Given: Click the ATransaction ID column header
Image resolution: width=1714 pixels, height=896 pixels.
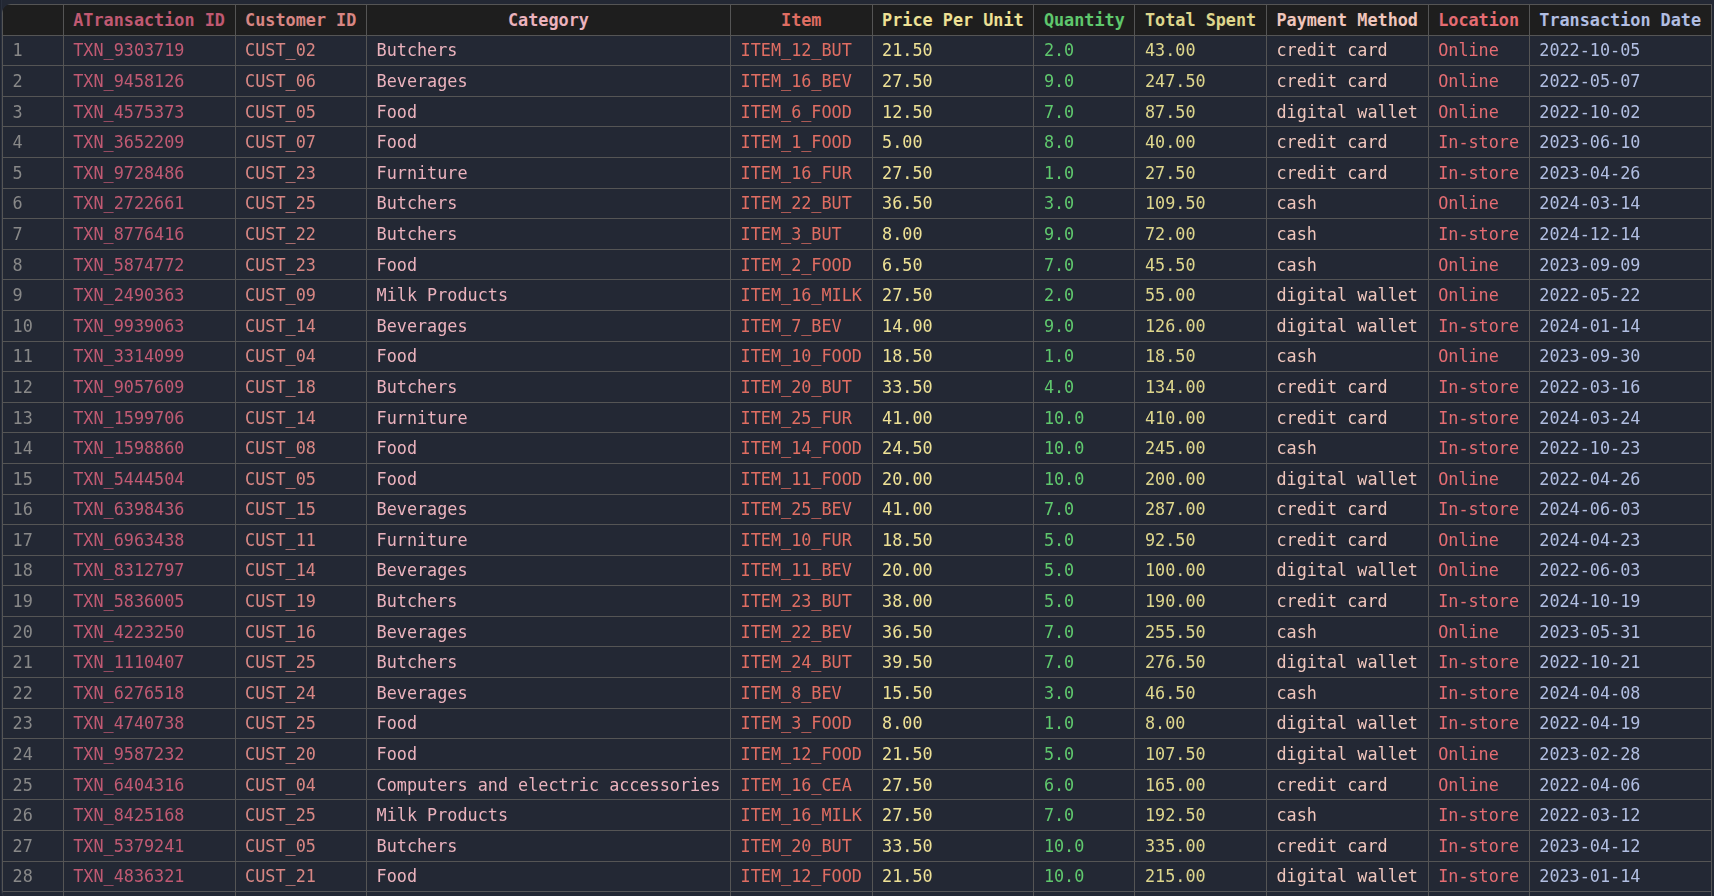Looking at the screenshot, I should click(149, 20).
